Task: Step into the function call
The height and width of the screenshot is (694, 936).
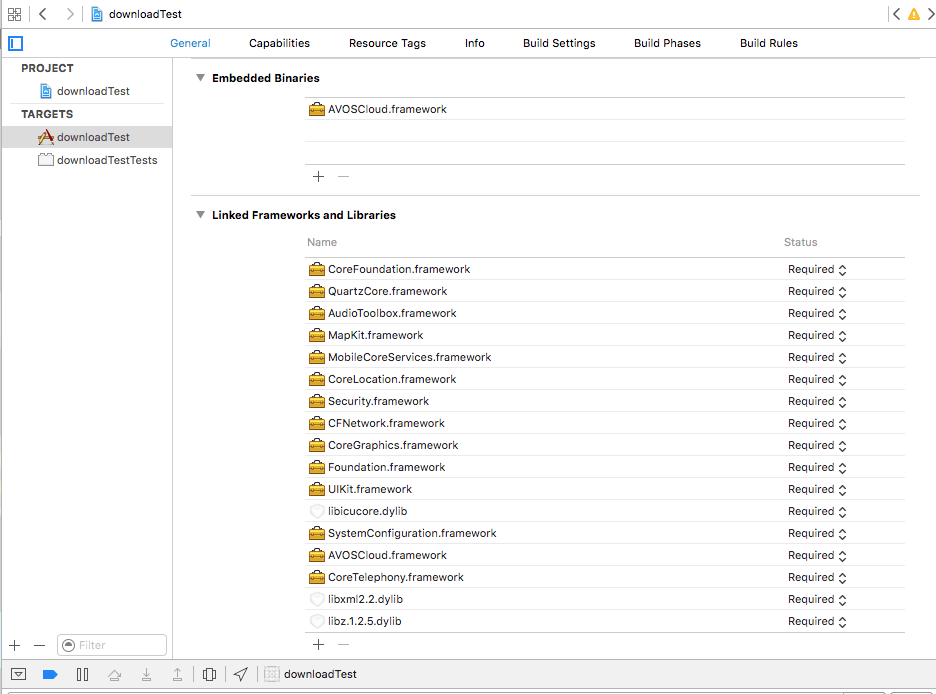Action: coord(146,674)
